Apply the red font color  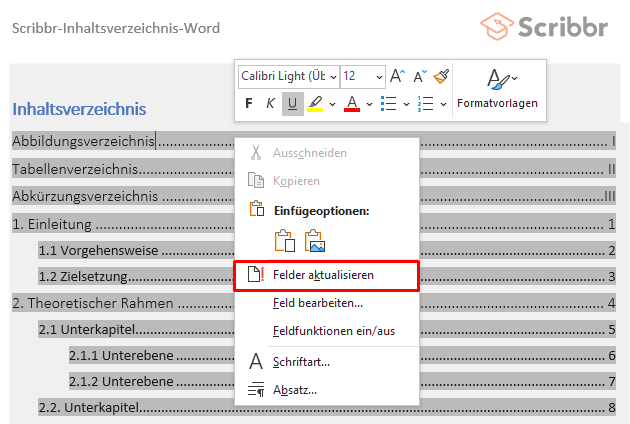(x=351, y=103)
